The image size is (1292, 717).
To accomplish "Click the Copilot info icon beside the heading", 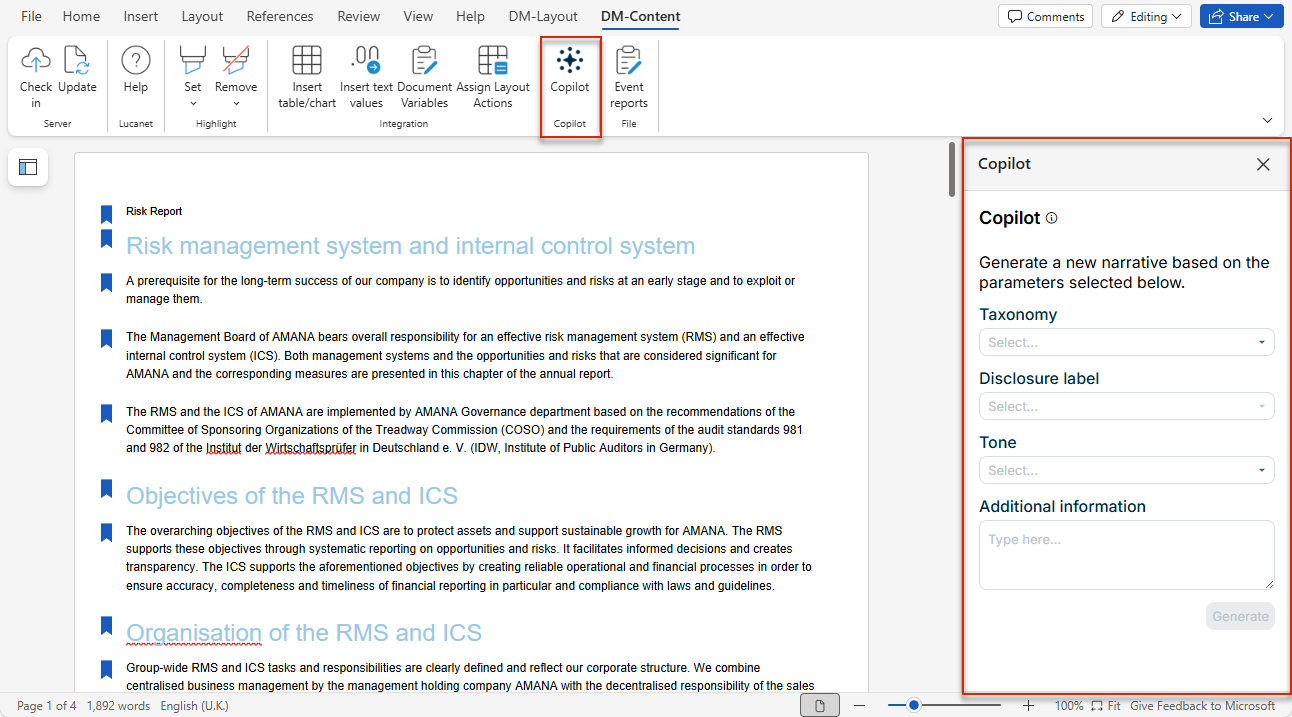I will (x=1051, y=218).
